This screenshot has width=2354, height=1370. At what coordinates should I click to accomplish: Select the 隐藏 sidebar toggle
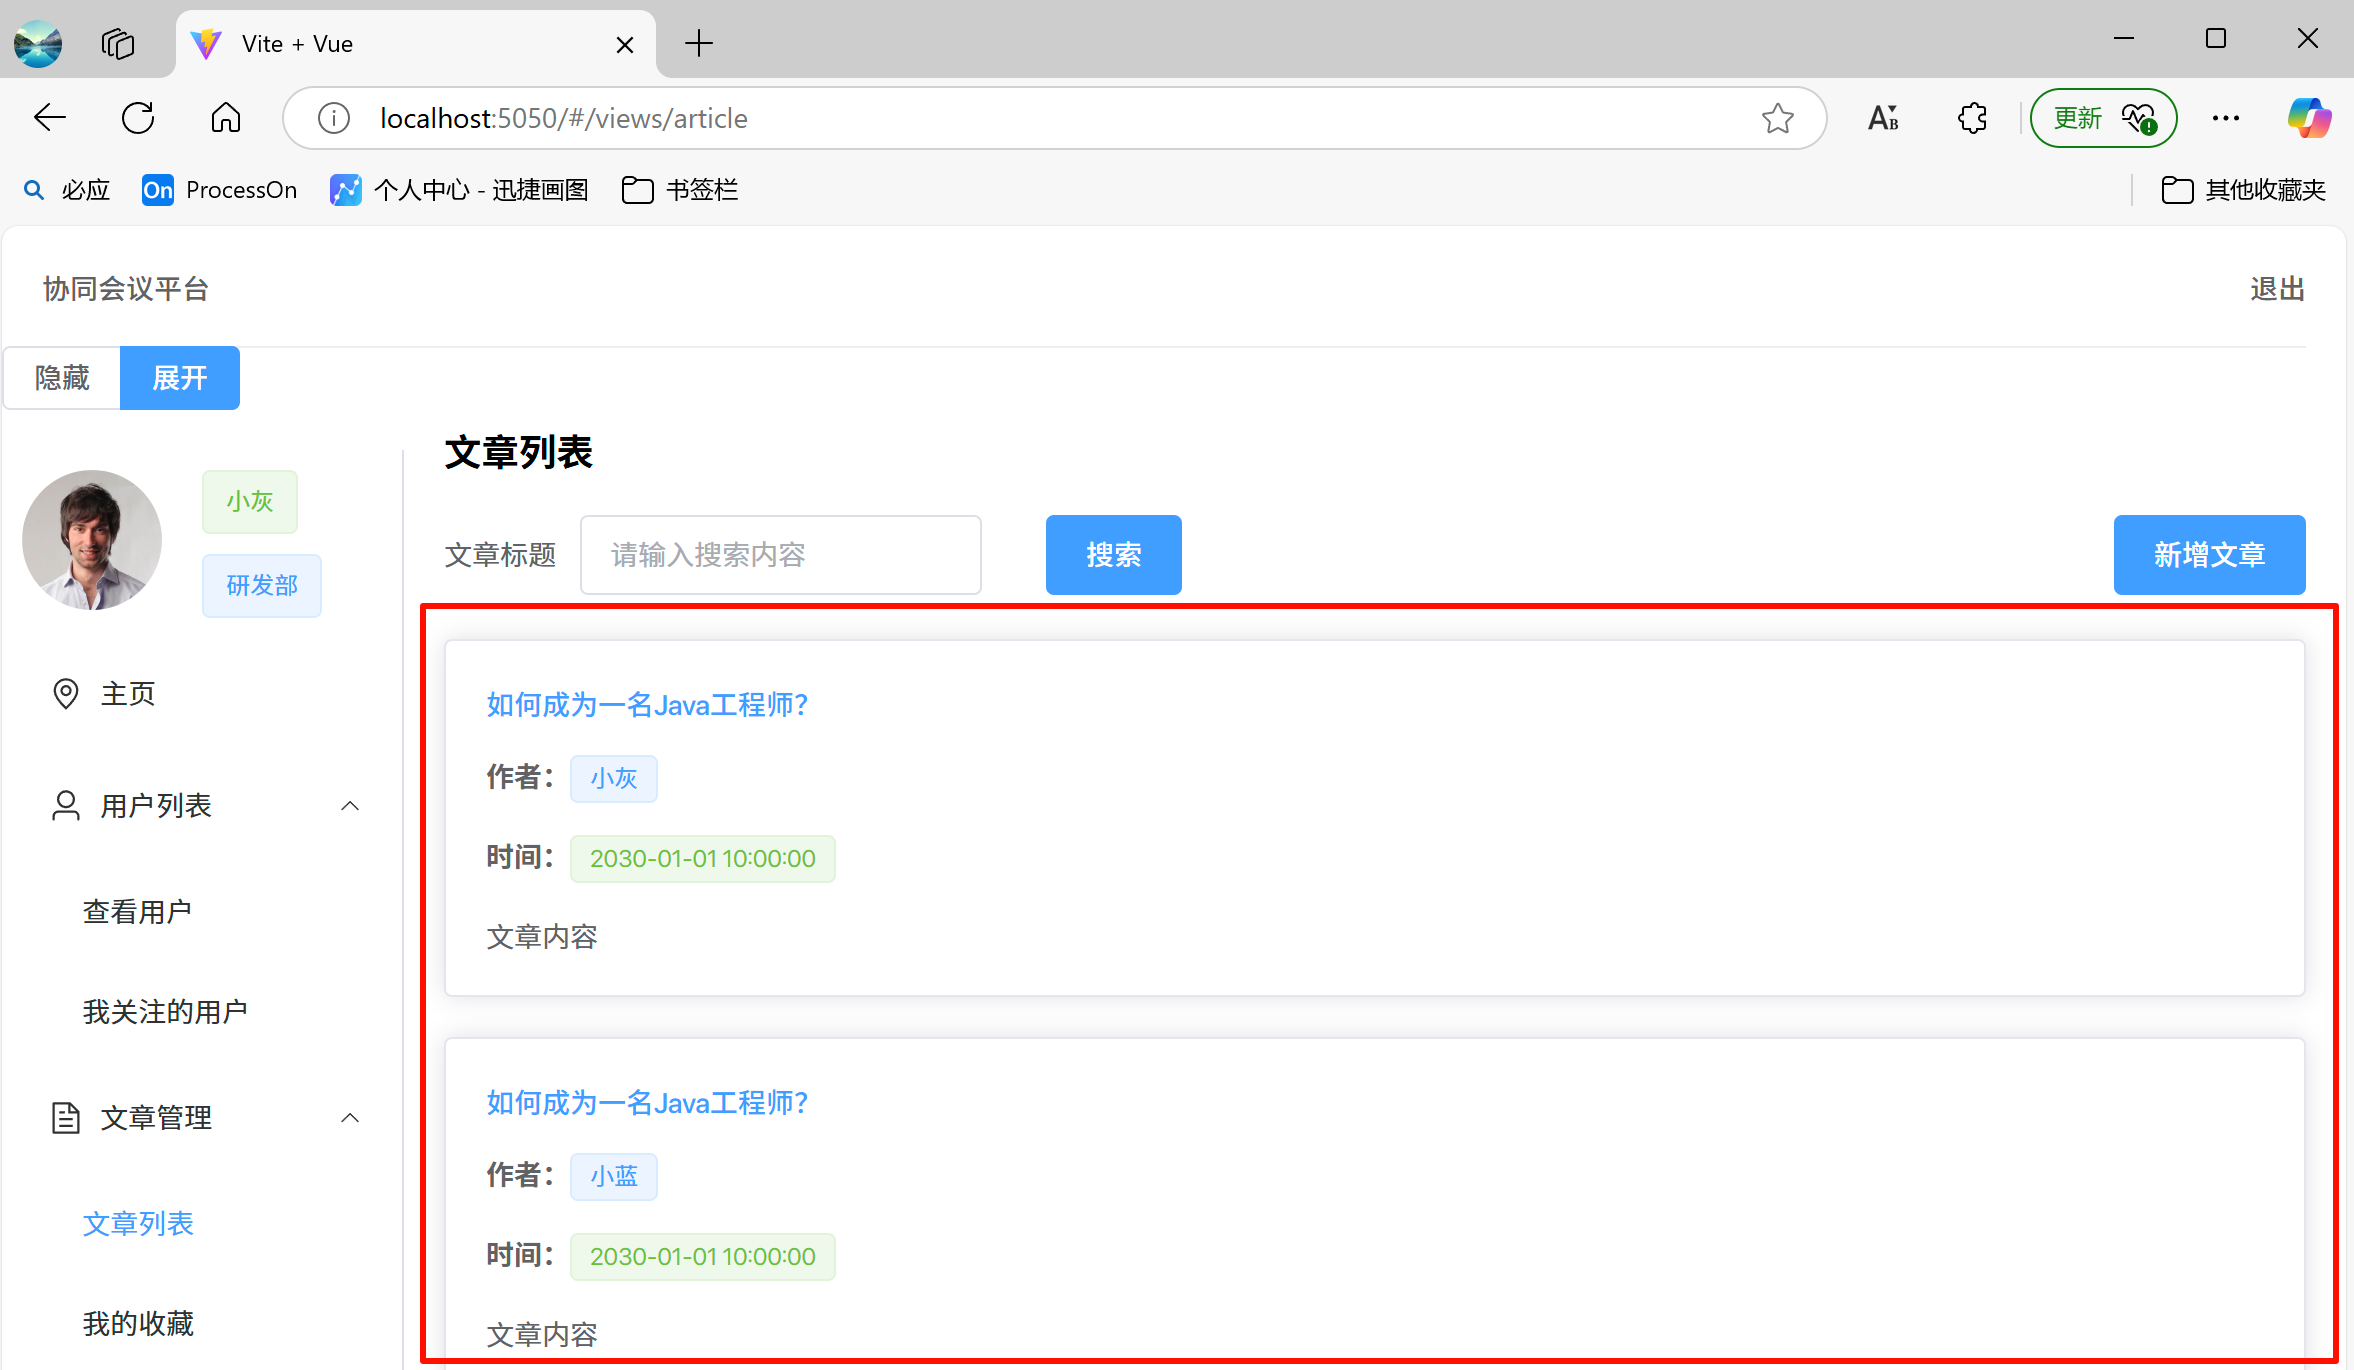62,378
